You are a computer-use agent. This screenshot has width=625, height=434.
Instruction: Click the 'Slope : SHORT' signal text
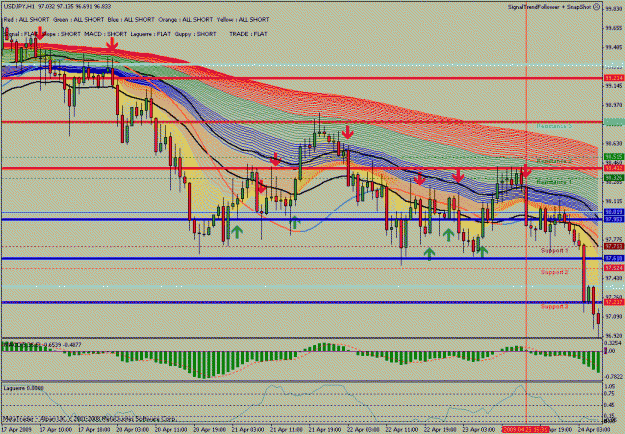(x=62, y=34)
